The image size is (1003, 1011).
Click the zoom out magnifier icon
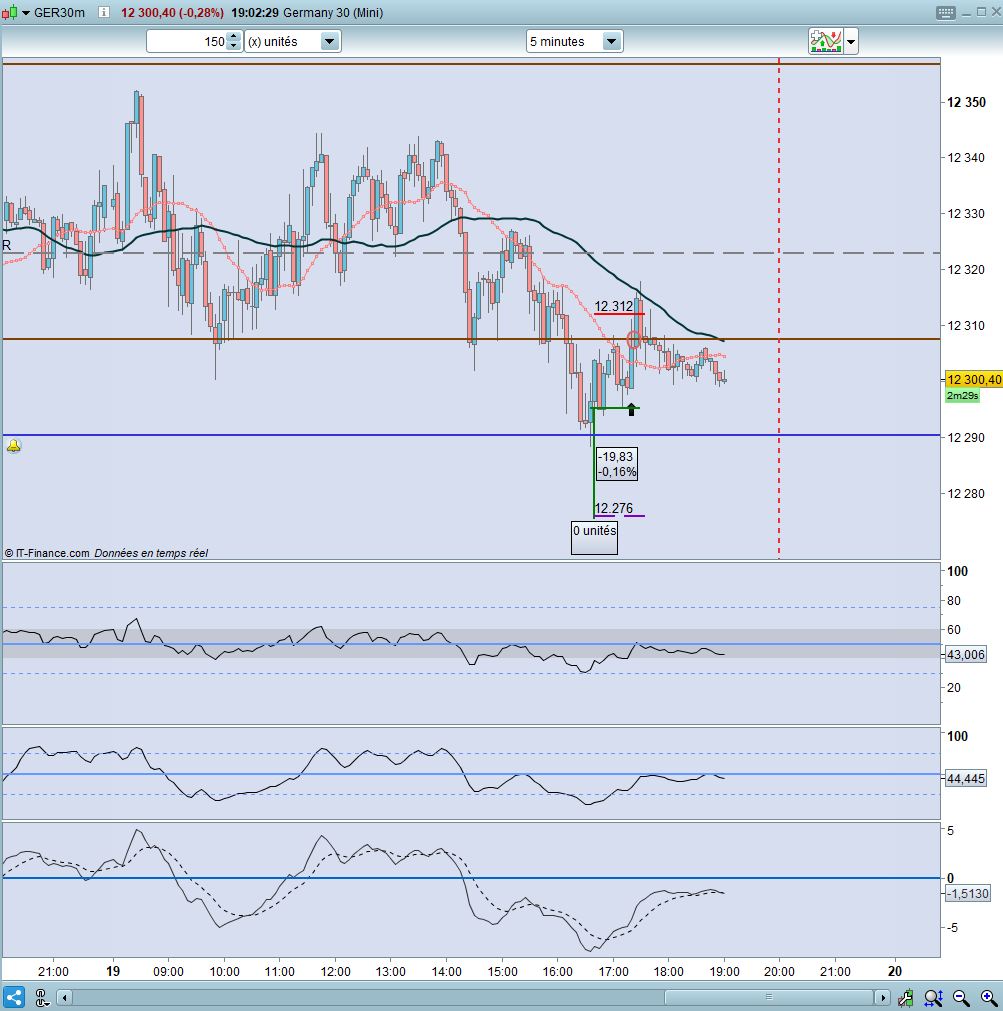click(961, 998)
